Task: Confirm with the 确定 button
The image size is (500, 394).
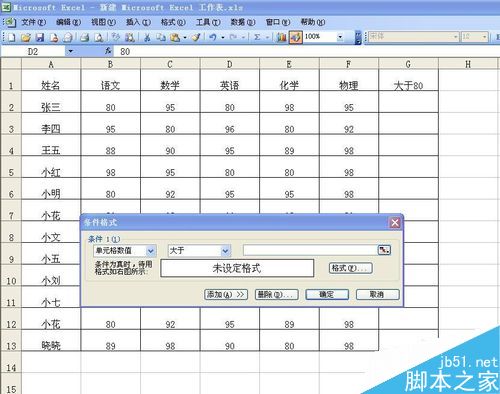Action: click(x=327, y=294)
